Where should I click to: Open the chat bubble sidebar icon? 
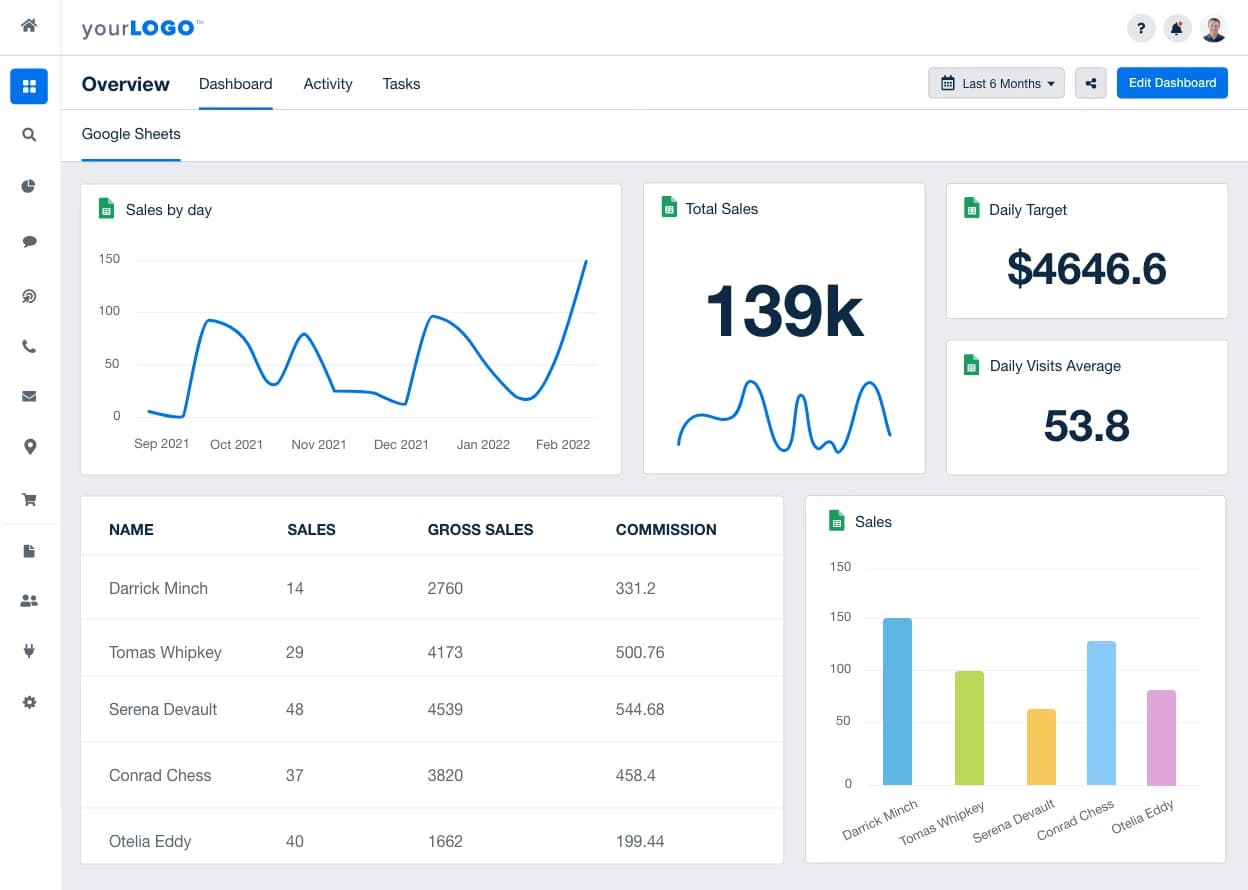click(x=29, y=241)
